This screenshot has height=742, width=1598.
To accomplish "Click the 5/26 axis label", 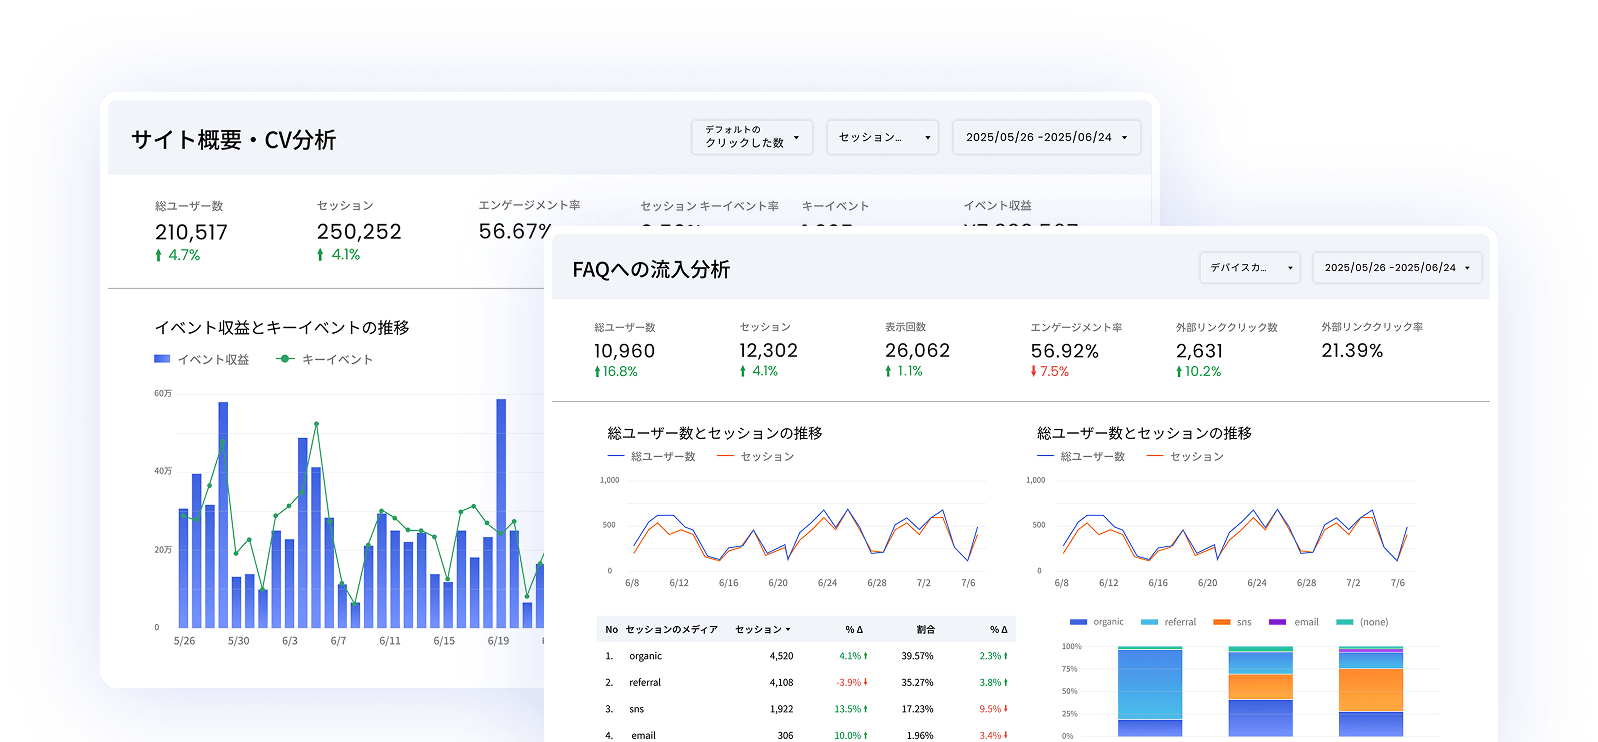I will coord(184,641).
